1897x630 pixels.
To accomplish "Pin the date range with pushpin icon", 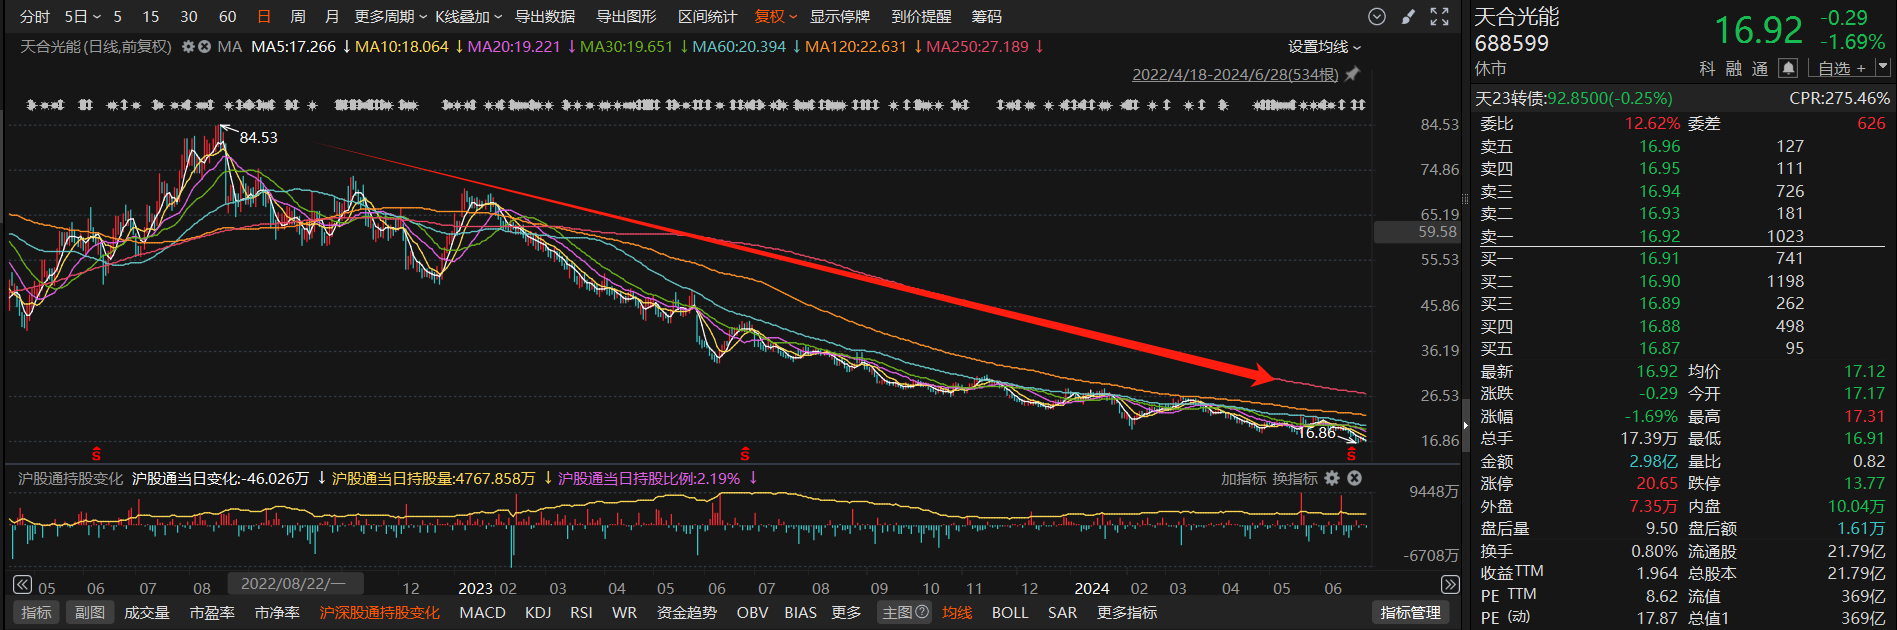I will point(1352,75).
